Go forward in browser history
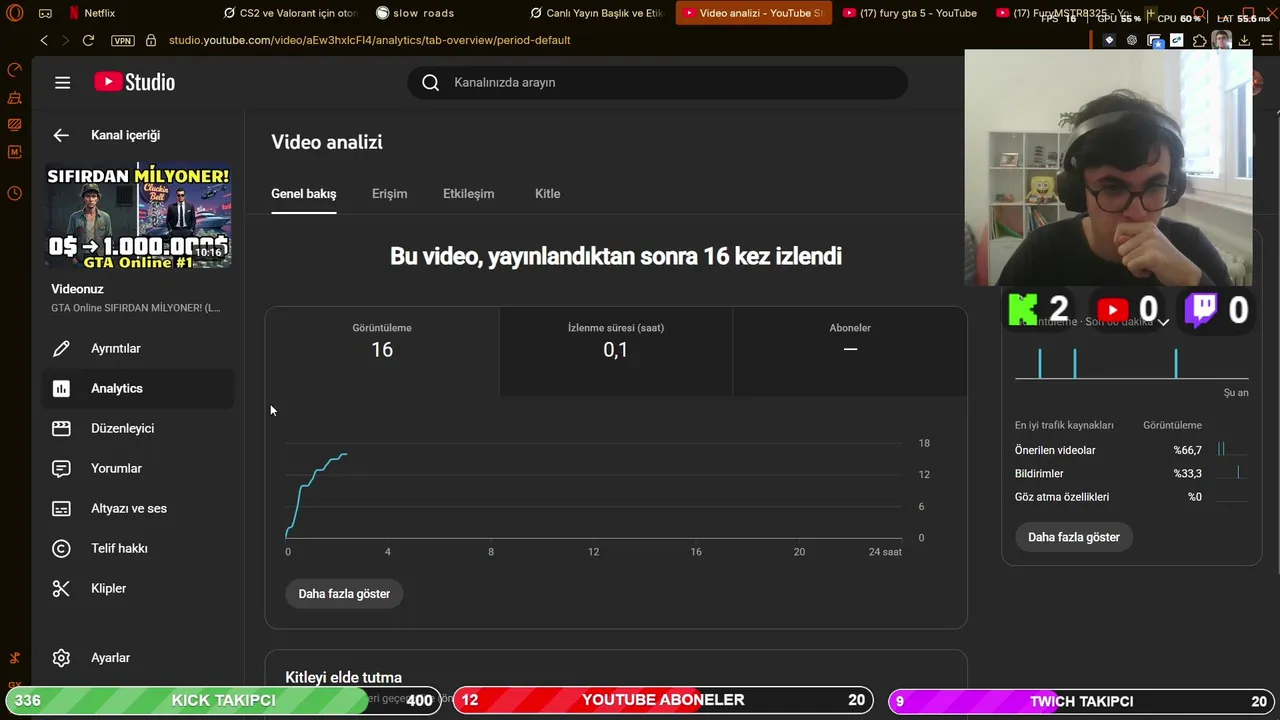 [x=66, y=40]
